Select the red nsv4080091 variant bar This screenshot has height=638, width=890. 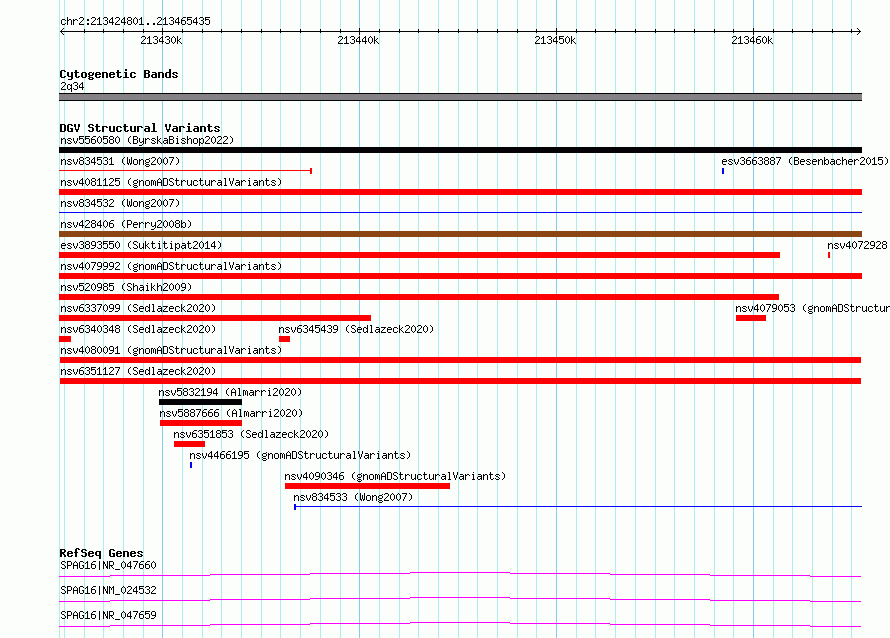(x=460, y=360)
